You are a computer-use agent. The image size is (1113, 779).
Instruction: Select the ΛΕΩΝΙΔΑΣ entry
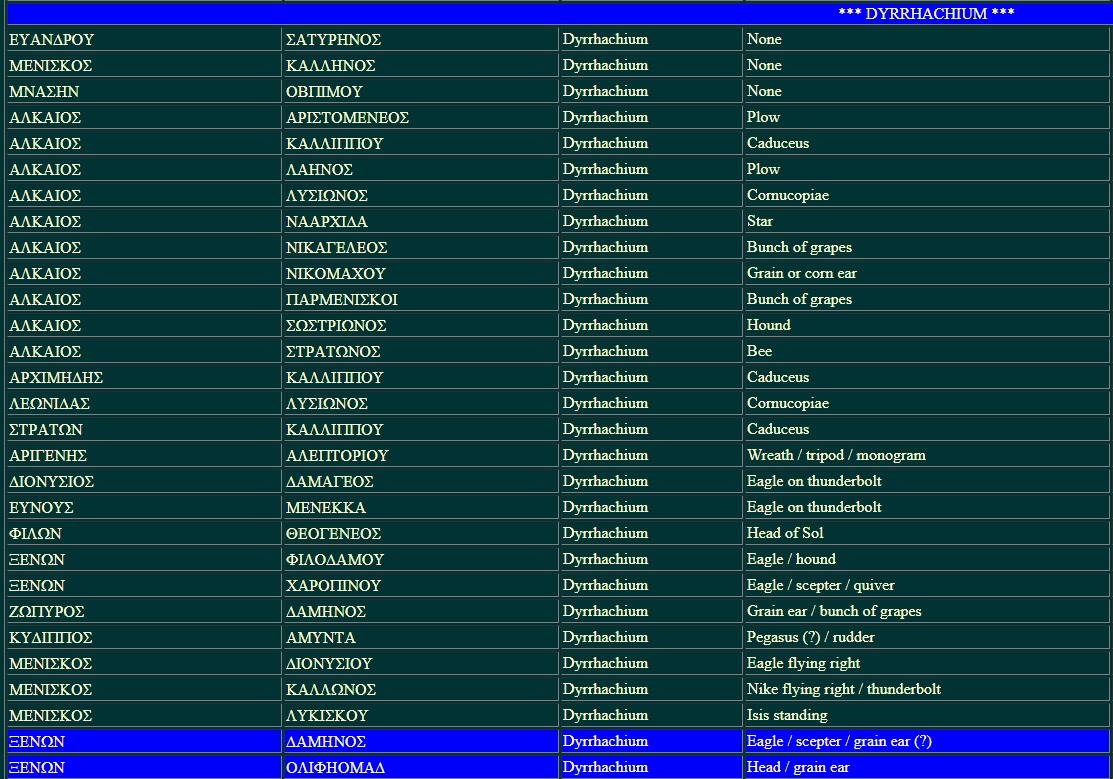click(50, 403)
